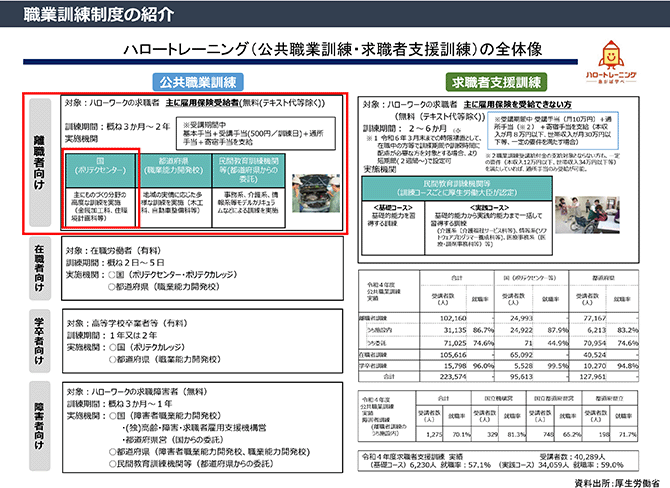Screen dimensions: 670x488
Task: Open the wheelchair care training photo
Action: point(587,215)
